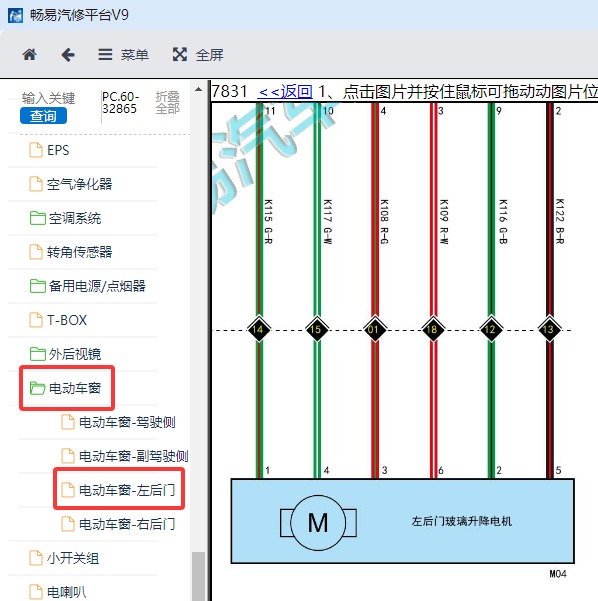Image resolution: width=598 pixels, height=601 pixels.
Task: Click connector diamond 15
Action: click(x=316, y=329)
